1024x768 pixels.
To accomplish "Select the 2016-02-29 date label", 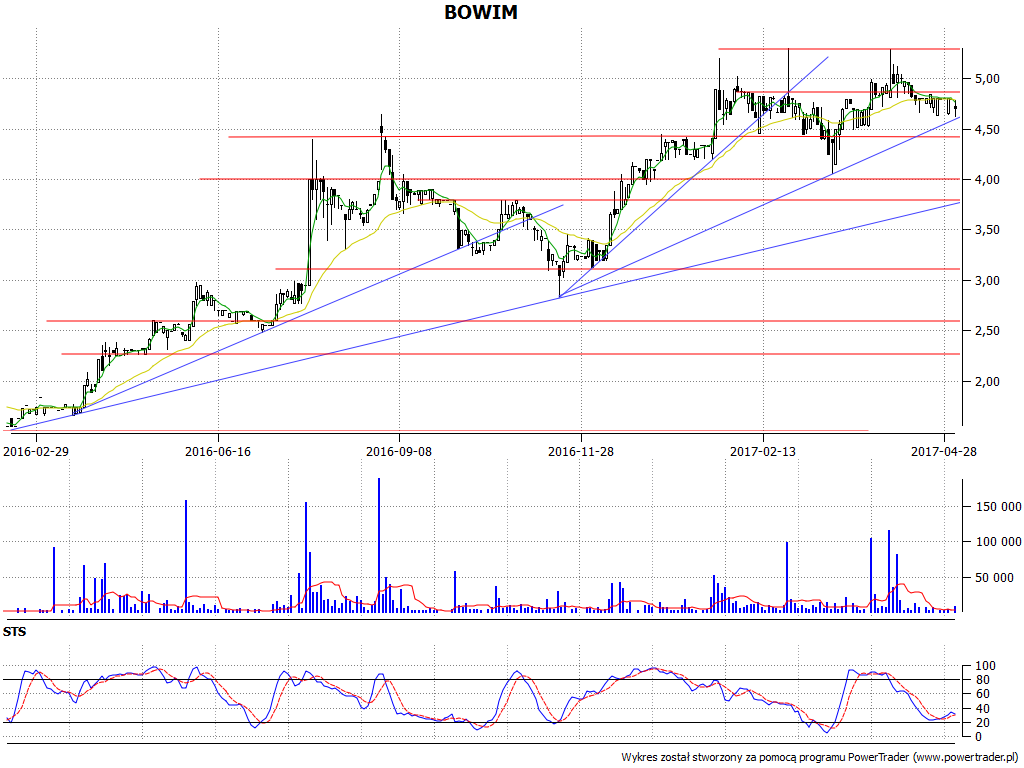I will 36,451.
